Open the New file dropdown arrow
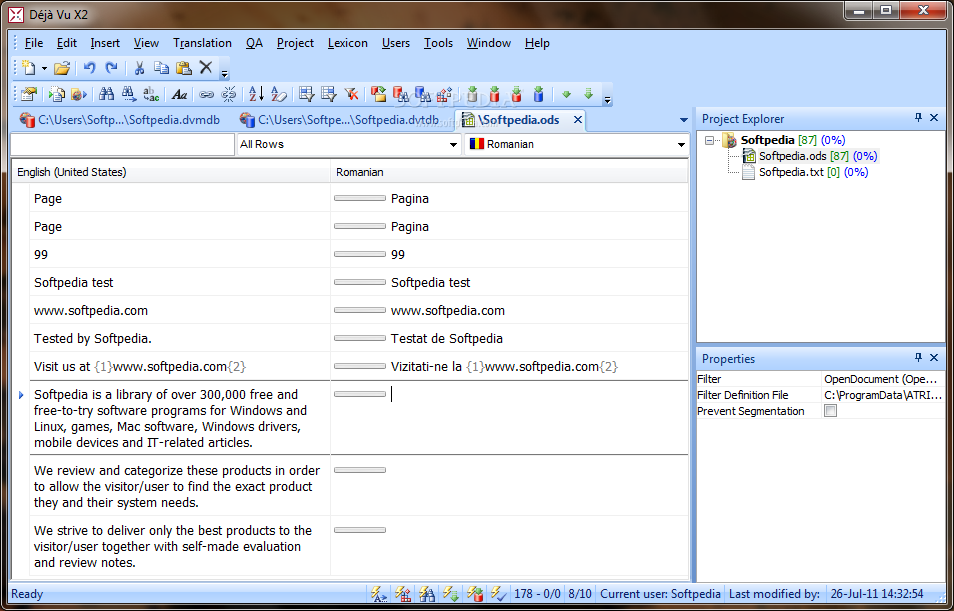The image size is (954, 611). [44, 68]
